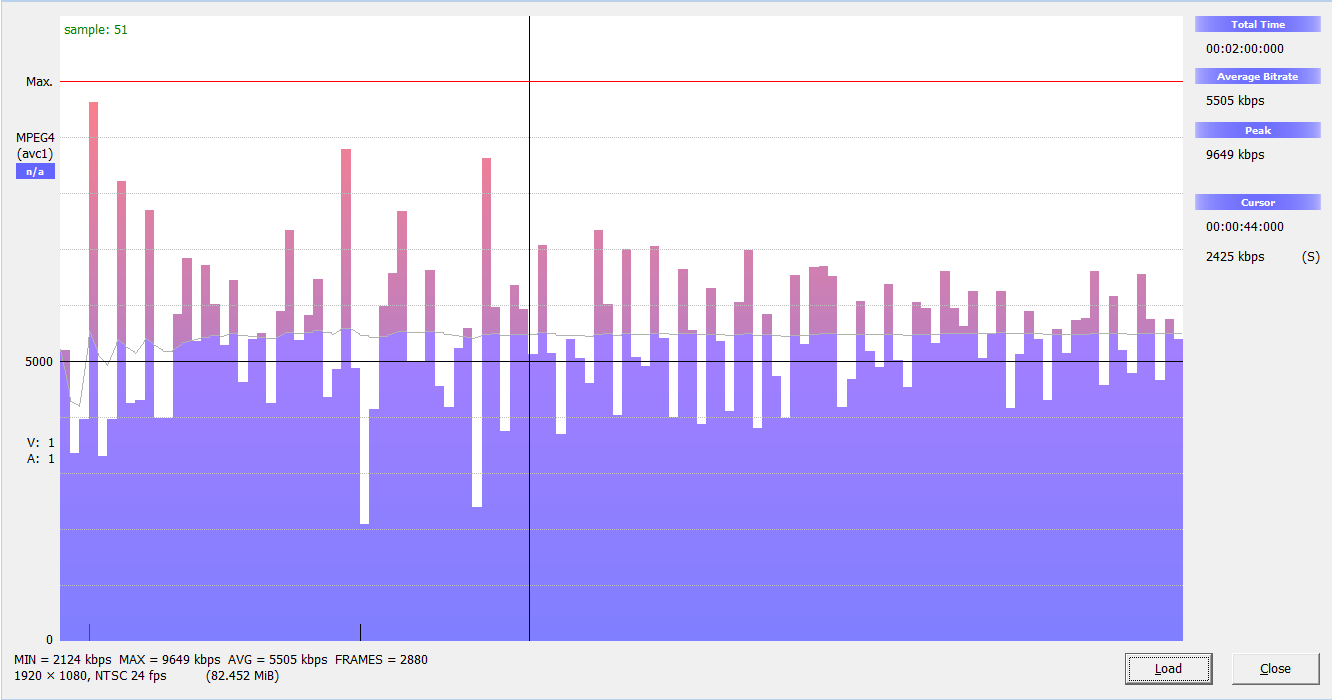The width and height of the screenshot is (1332, 700).
Task: Click the (avc1) codec label
Action: pyautogui.click(x=35, y=153)
